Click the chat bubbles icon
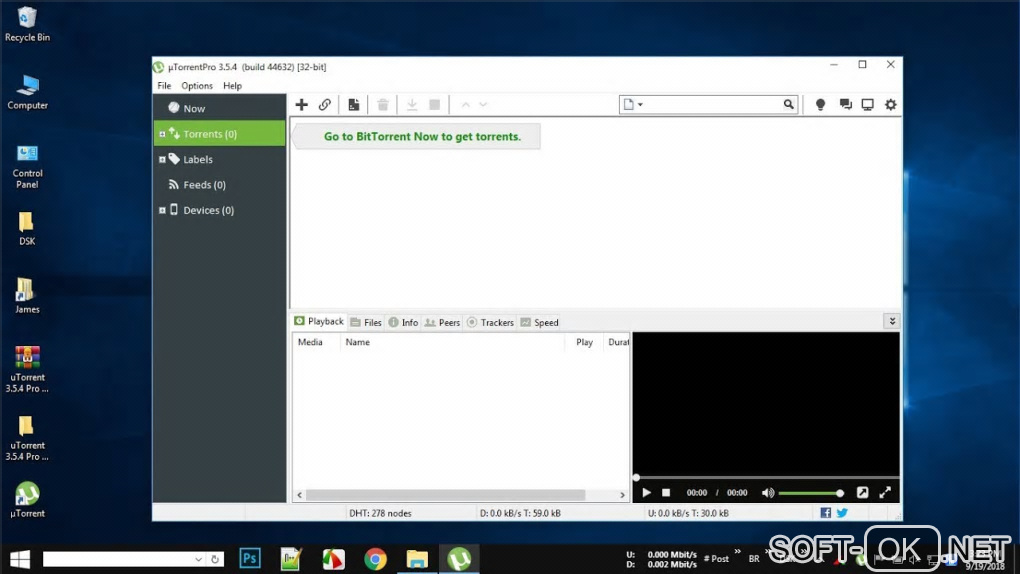The image size is (1020, 574). point(845,104)
